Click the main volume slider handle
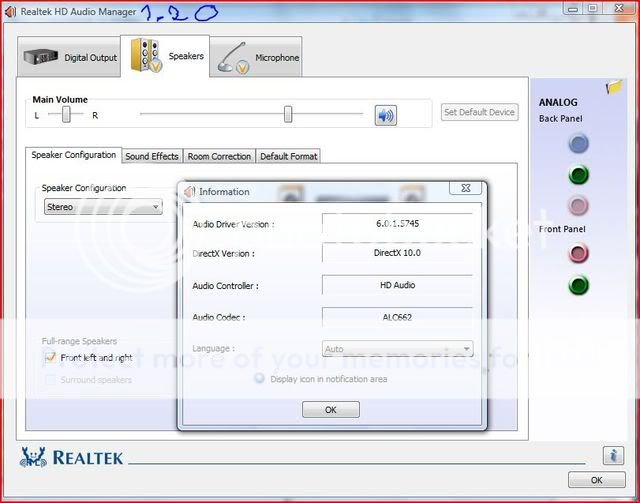This screenshot has width=640, height=503. [x=288, y=114]
